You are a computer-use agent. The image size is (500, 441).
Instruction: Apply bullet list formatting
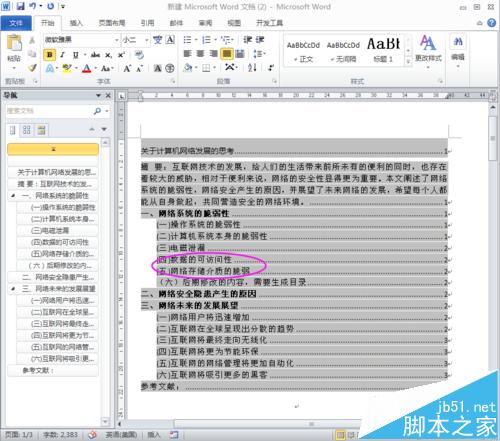188,40
